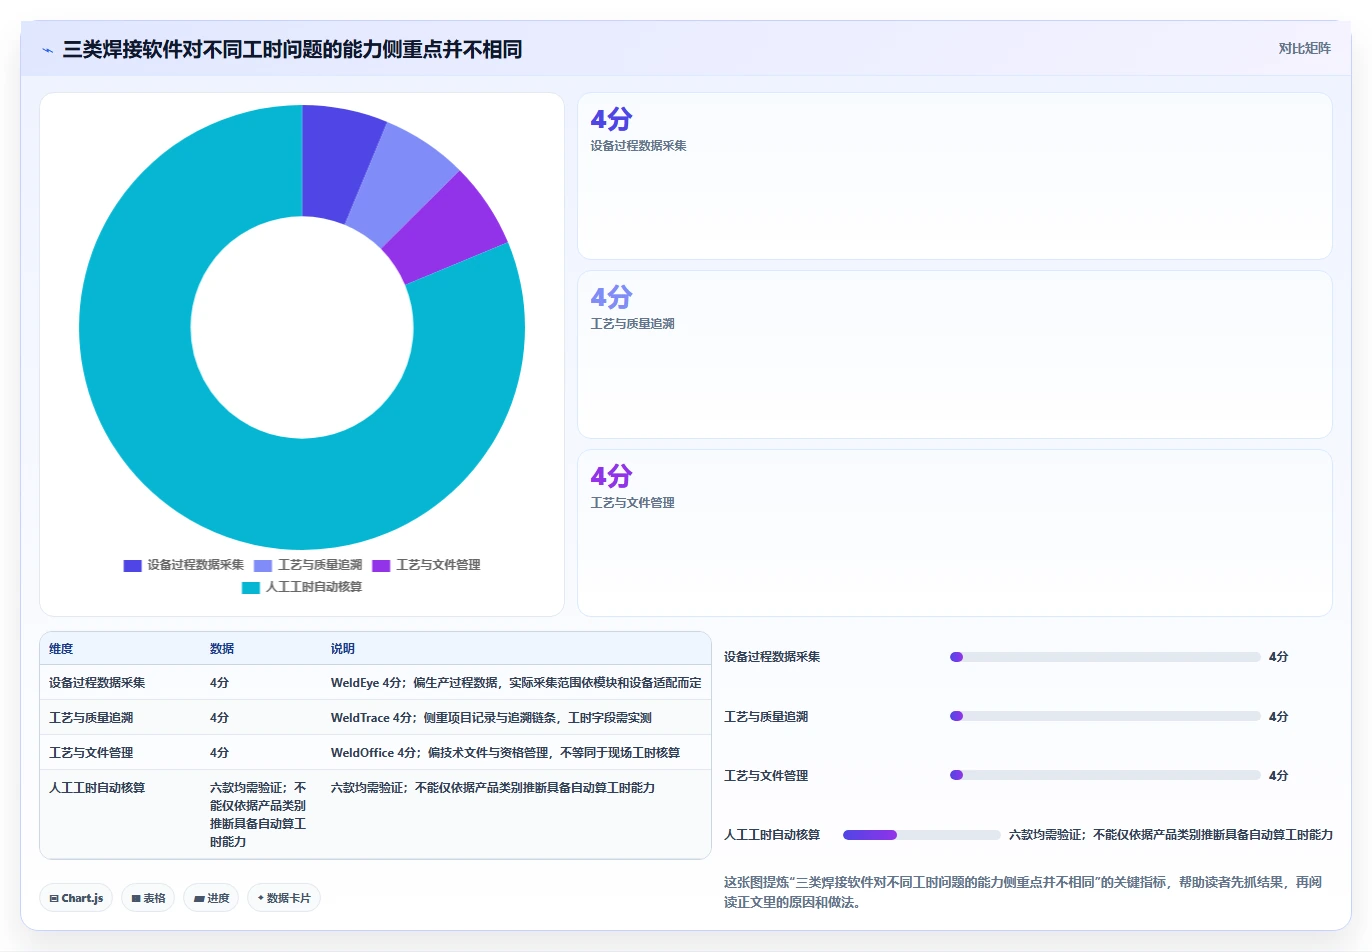Viewport: 1372px width, 952px height.
Task: Click the 4分 工艺与文件管理 card
Action: [954, 533]
